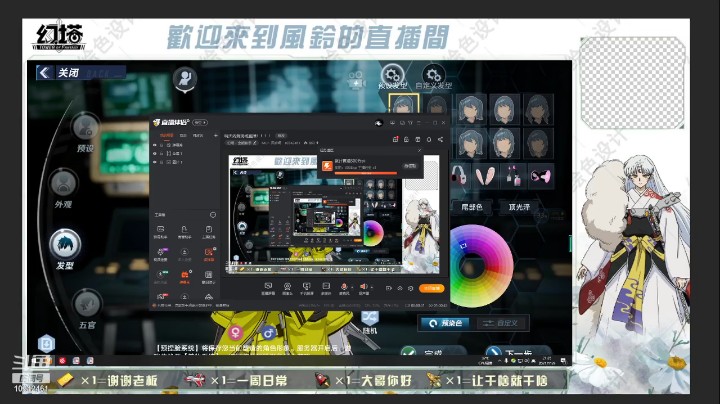Switch to the 预染色 preset dye tab
This screenshot has height=404, width=720.
coord(445,323)
